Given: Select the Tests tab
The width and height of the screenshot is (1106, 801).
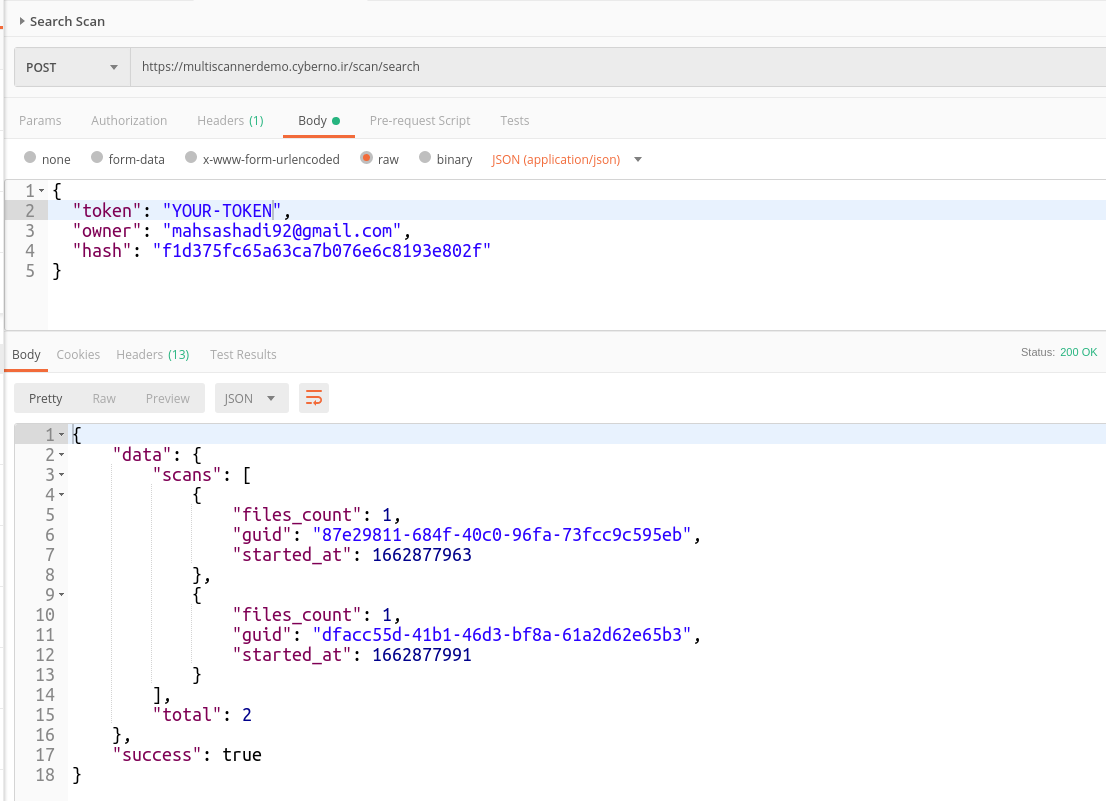Looking at the screenshot, I should [x=515, y=120].
